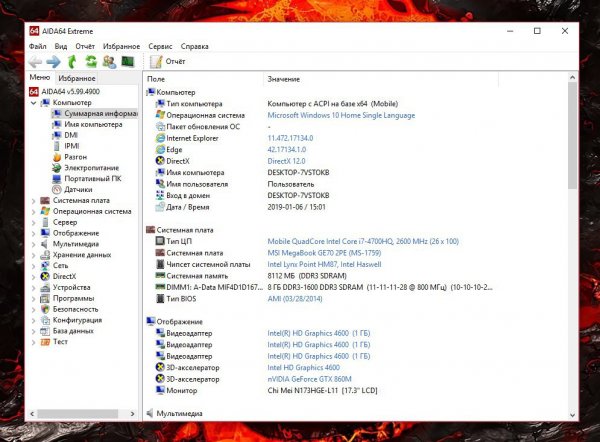The width and height of the screenshot is (600, 442).
Task: Click the Программы tree icon
Action: (45, 298)
